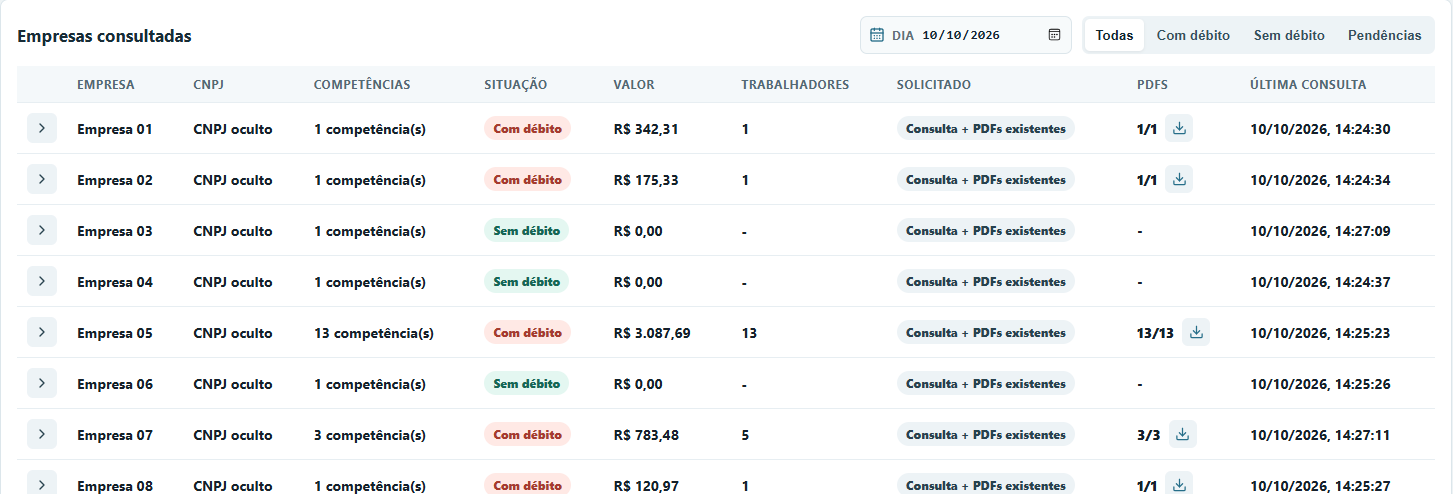Click the Com débito badge for Empresa 05
Screen dimensions: 1453x494
pos(527,332)
